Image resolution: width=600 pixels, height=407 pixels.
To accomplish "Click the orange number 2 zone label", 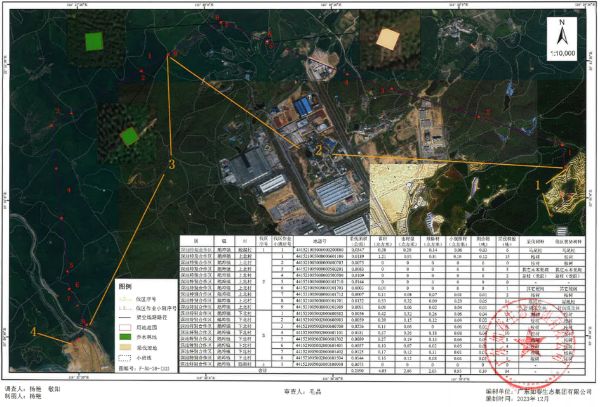I will pyautogui.click(x=319, y=147).
